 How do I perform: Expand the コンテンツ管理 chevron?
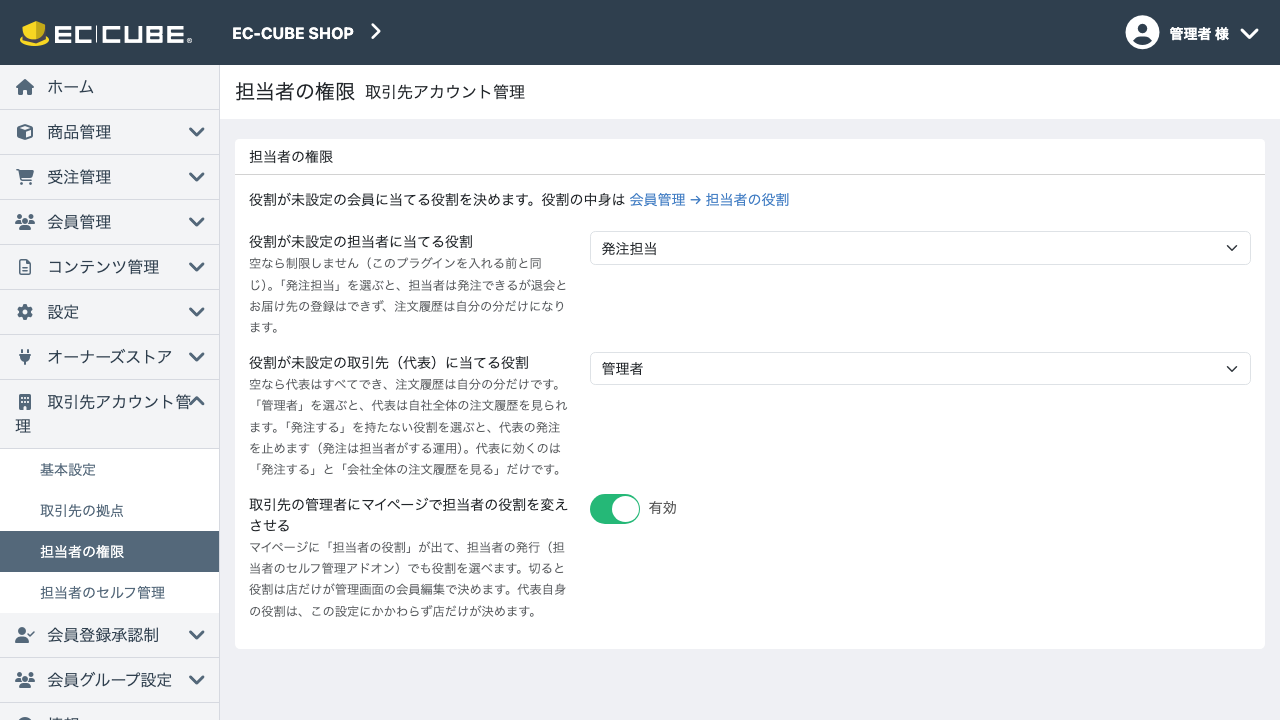[197, 267]
